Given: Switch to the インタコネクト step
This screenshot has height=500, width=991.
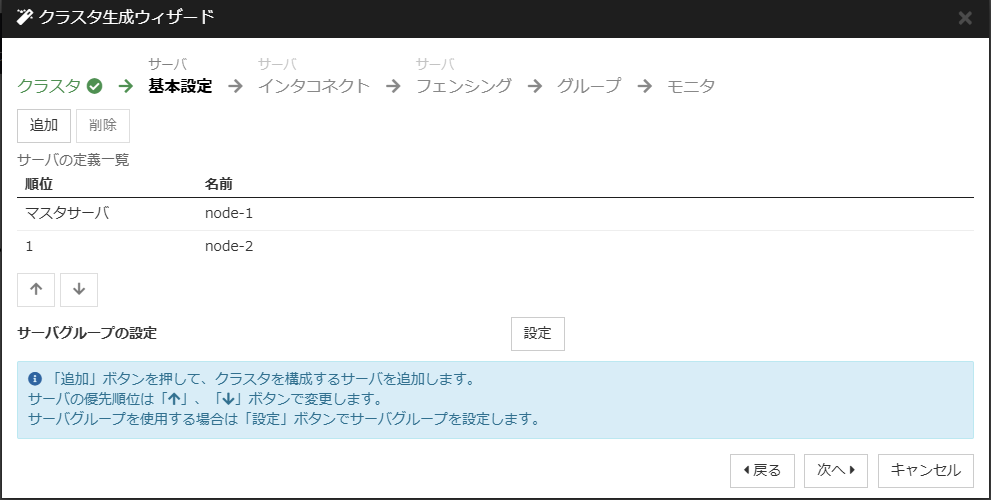Looking at the screenshot, I should [x=314, y=86].
